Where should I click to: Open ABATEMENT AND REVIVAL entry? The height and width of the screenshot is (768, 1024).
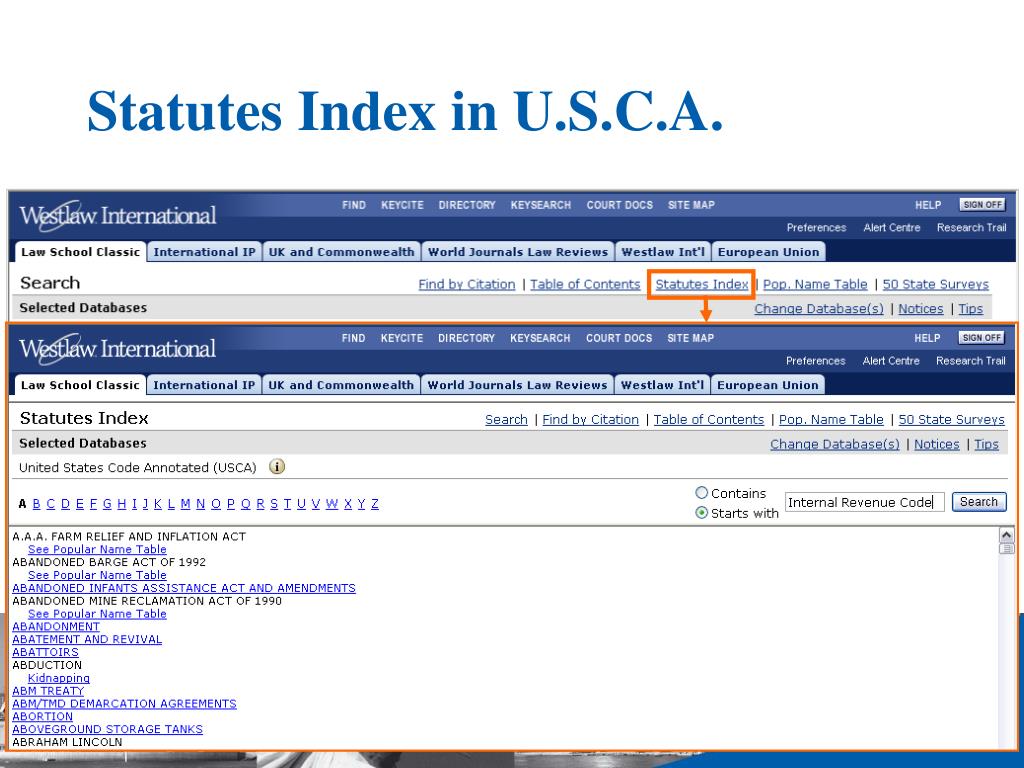pyautogui.click(x=87, y=639)
